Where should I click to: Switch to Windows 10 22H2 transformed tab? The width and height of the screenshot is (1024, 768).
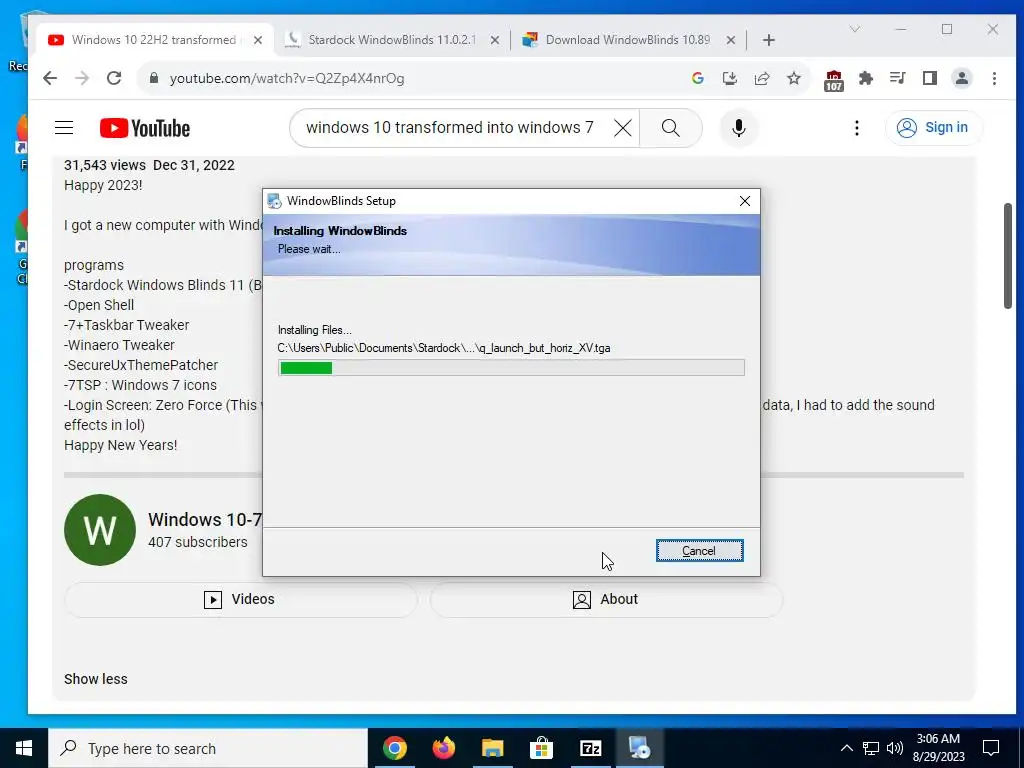tap(153, 40)
